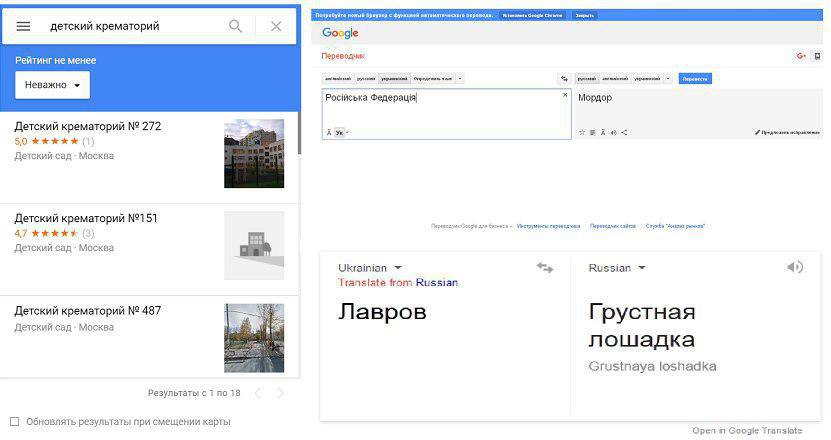Click the input box with Російська Федерація
Screen dimensions: 831x440
tap(446, 114)
